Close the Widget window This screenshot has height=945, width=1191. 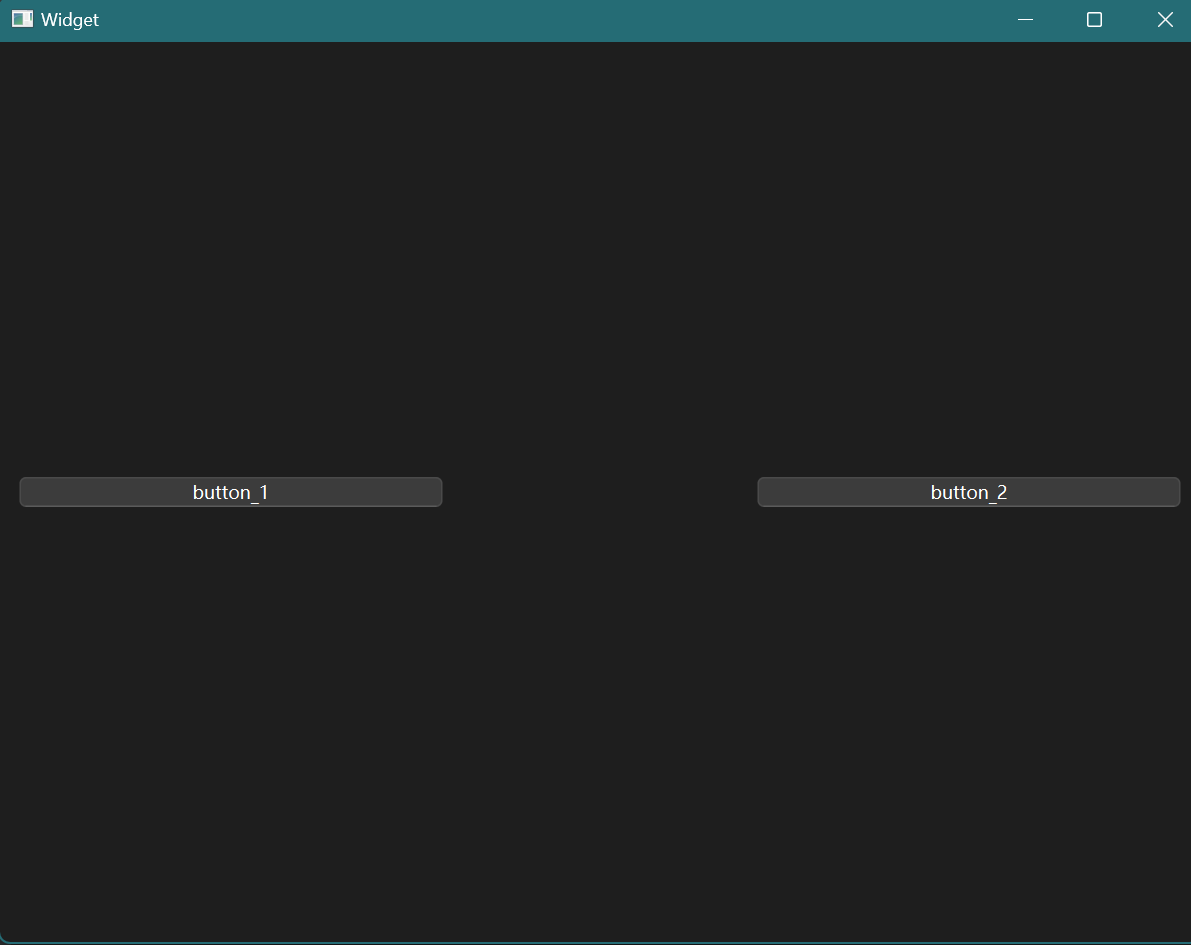(x=1165, y=20)
